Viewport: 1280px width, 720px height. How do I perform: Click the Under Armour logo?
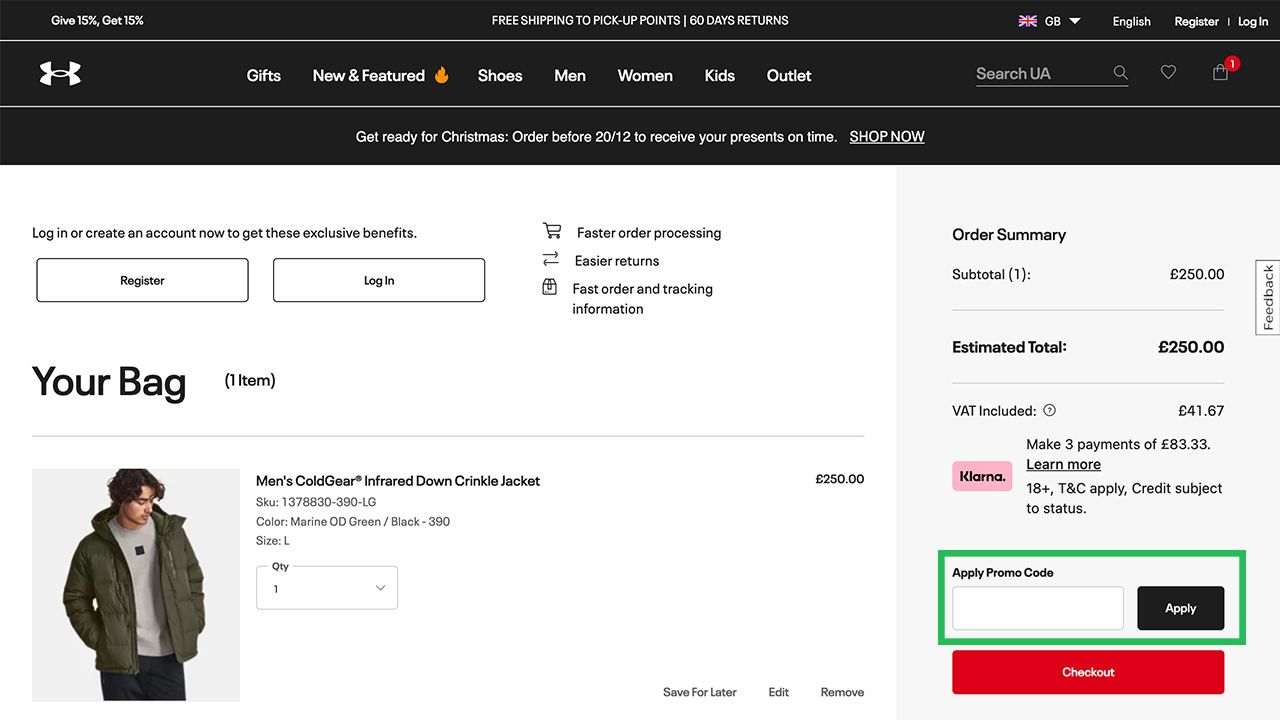pyautogui.click(x=60, y=73)
